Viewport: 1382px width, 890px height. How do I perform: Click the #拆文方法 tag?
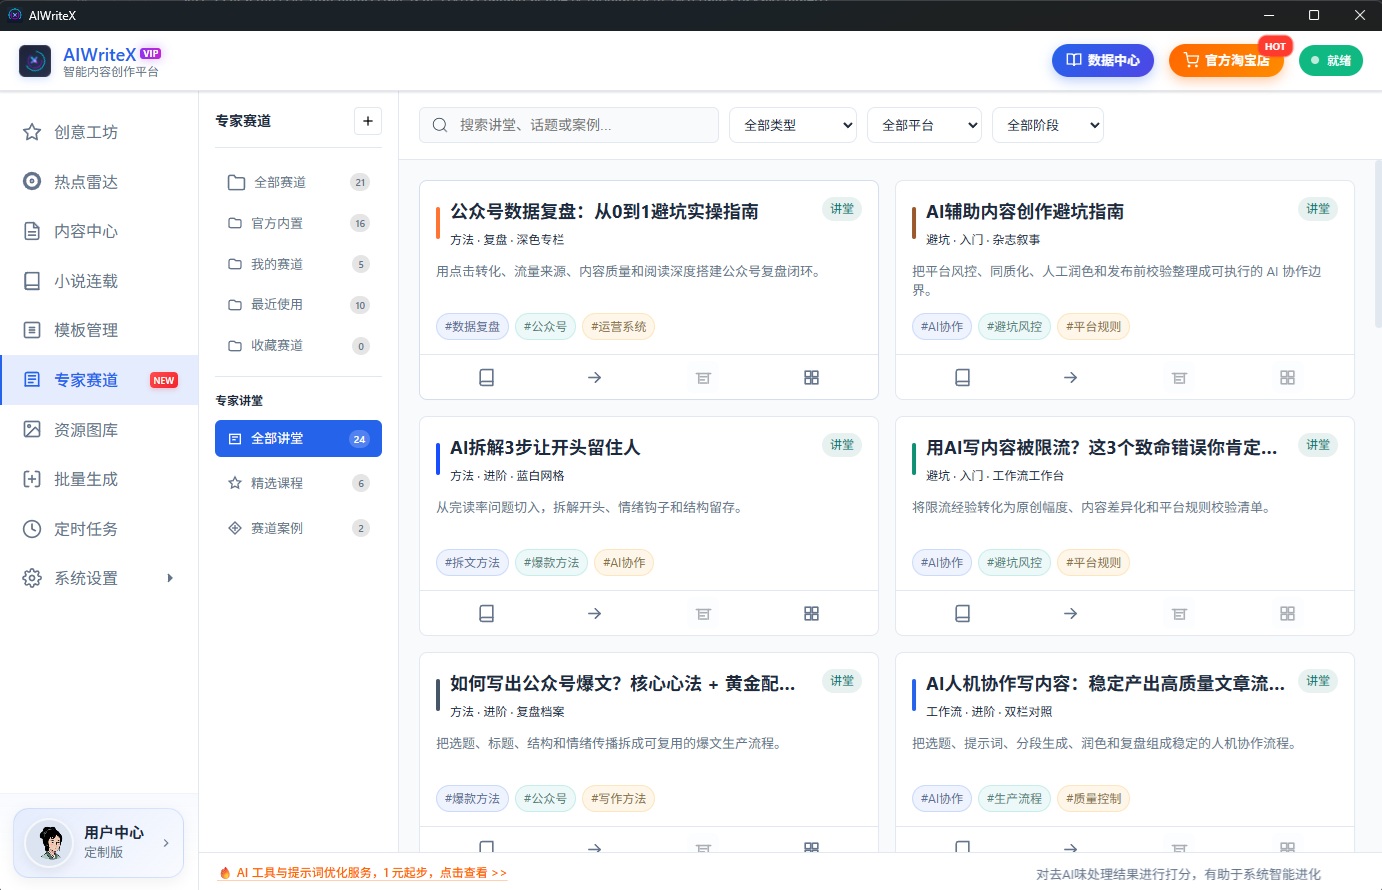tap(472, 562)
